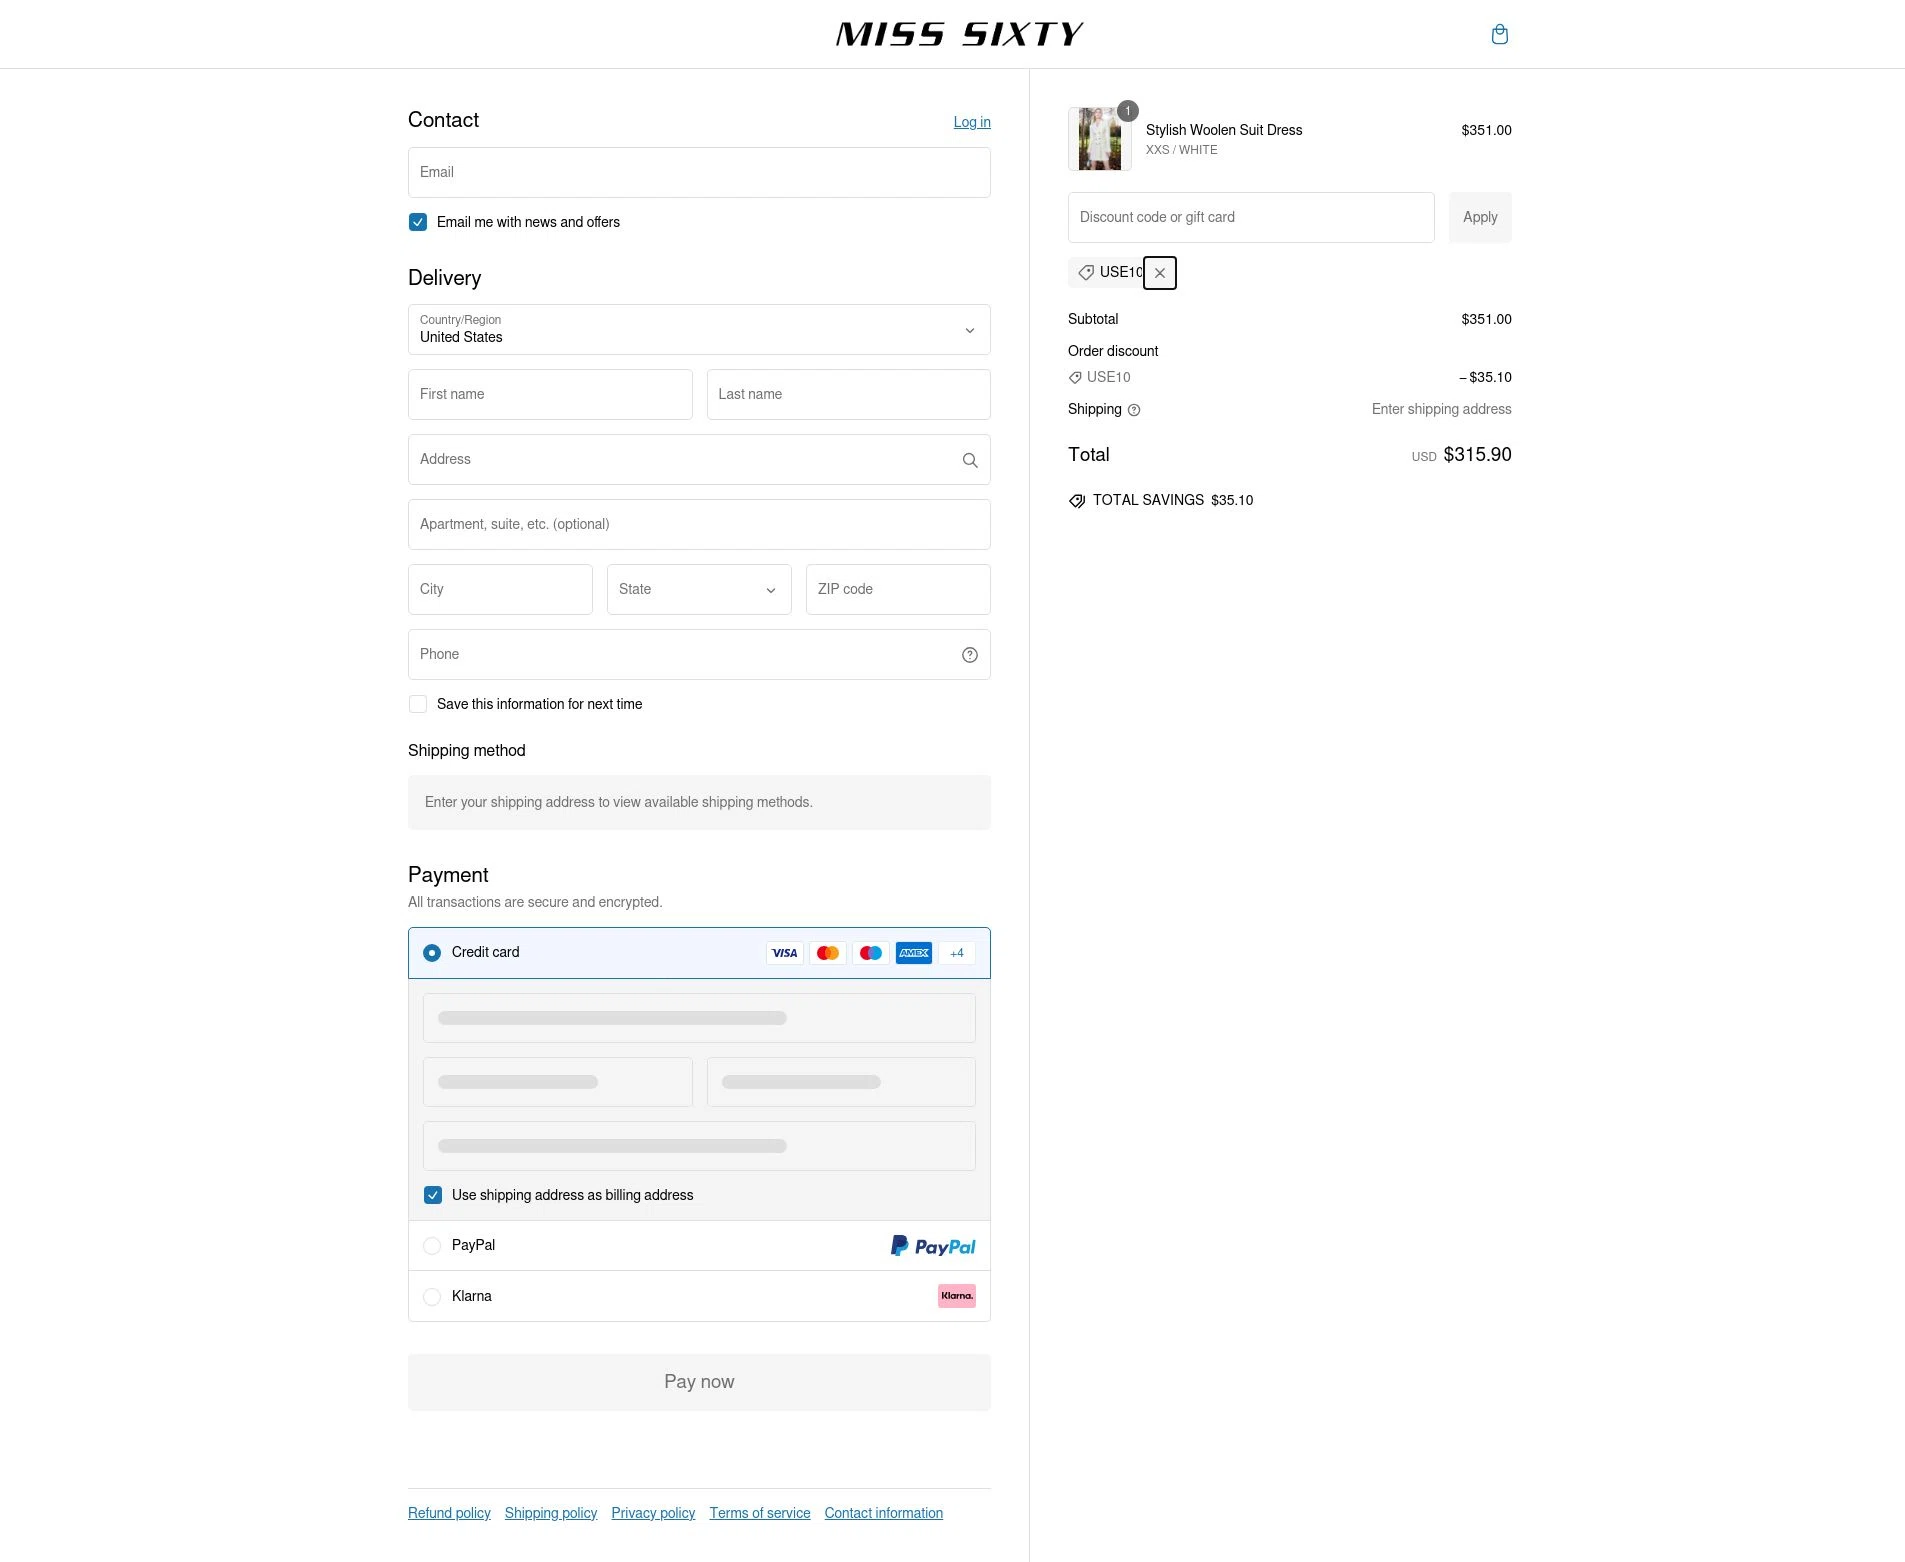Viewport: 1905px width, 1562px height.
Task: Focus the Email input field
Action: (699, 173)
